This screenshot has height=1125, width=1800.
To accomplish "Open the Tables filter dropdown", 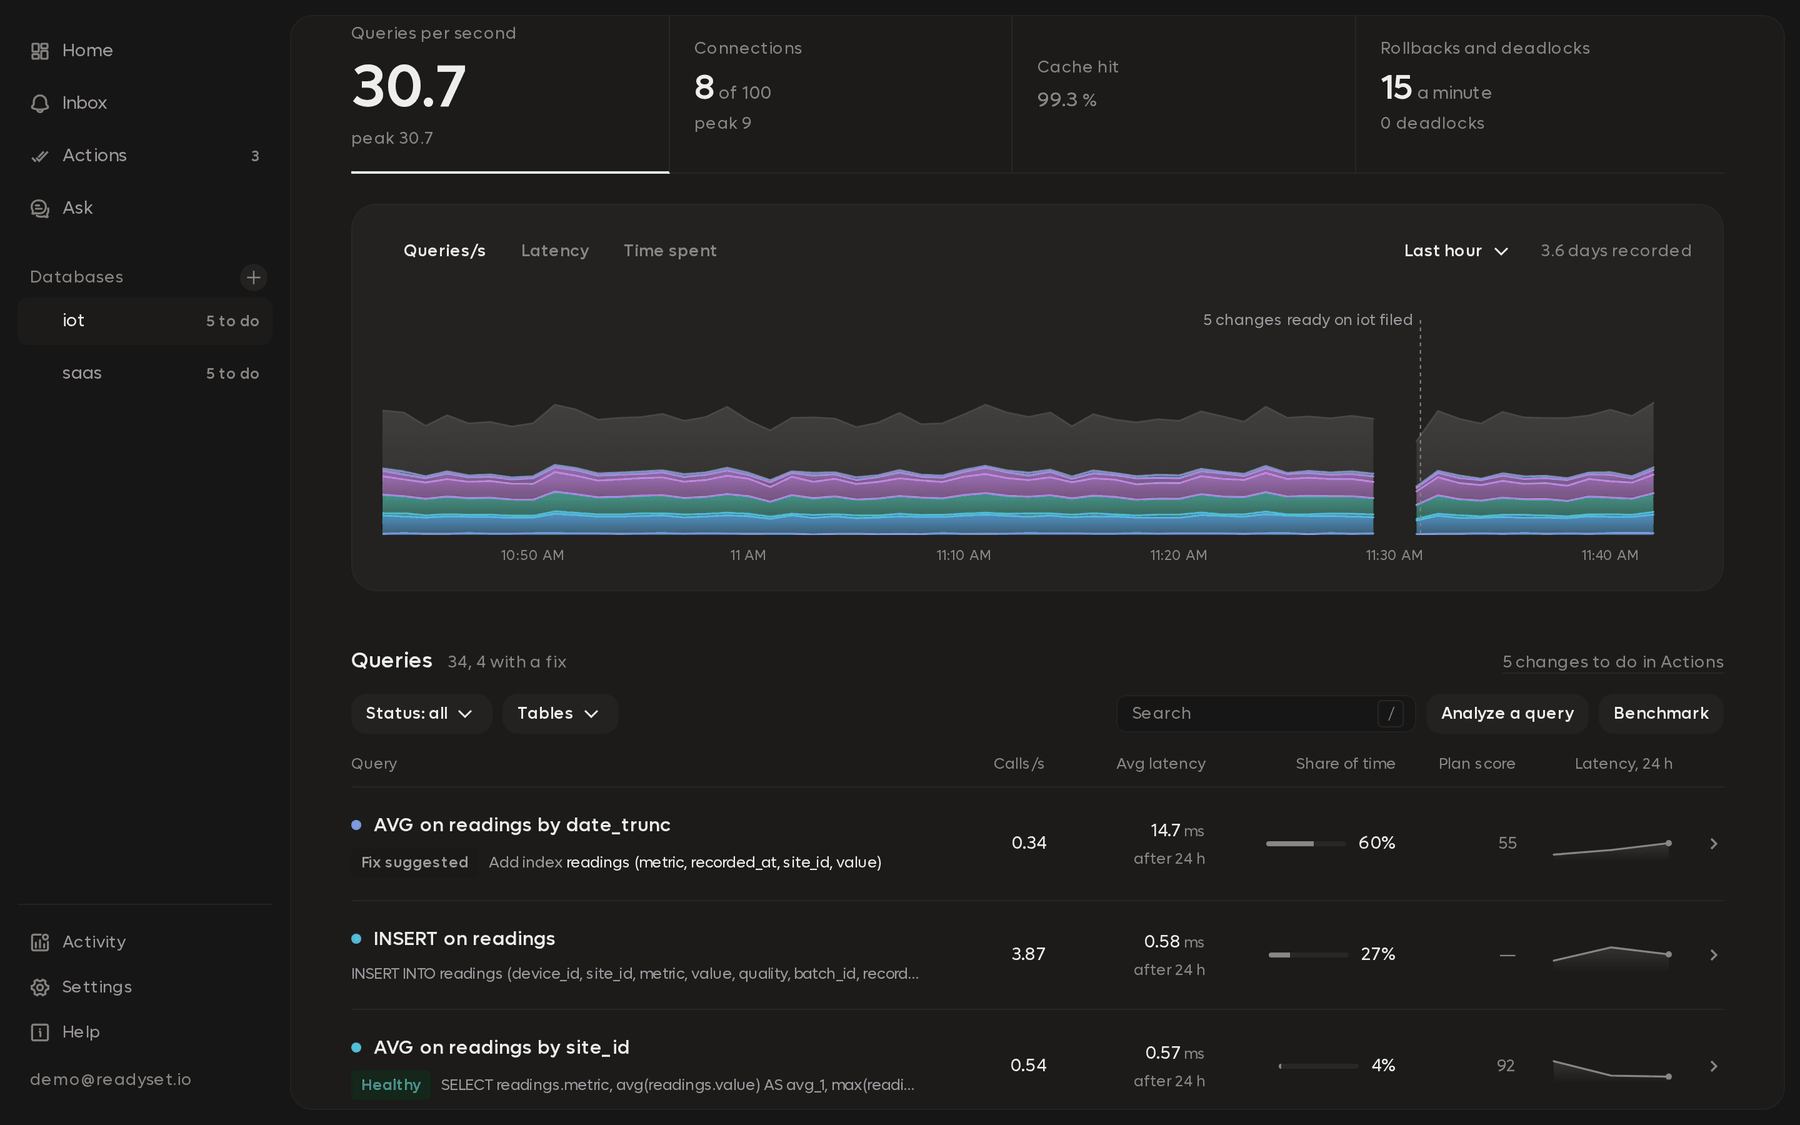I will pyautogui.click(x=559, y=713).
